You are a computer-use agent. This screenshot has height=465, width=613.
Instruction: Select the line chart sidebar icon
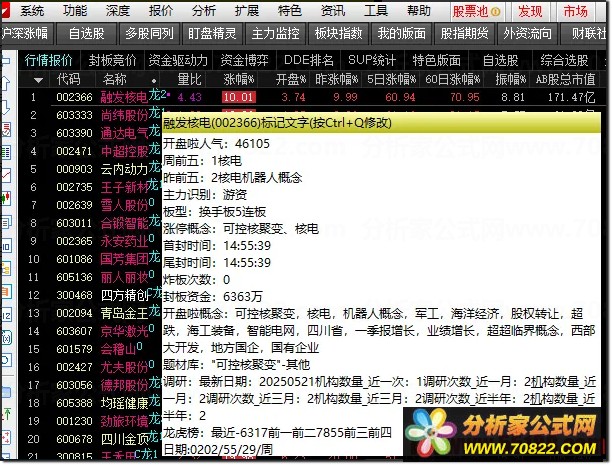tap(6, 175)
